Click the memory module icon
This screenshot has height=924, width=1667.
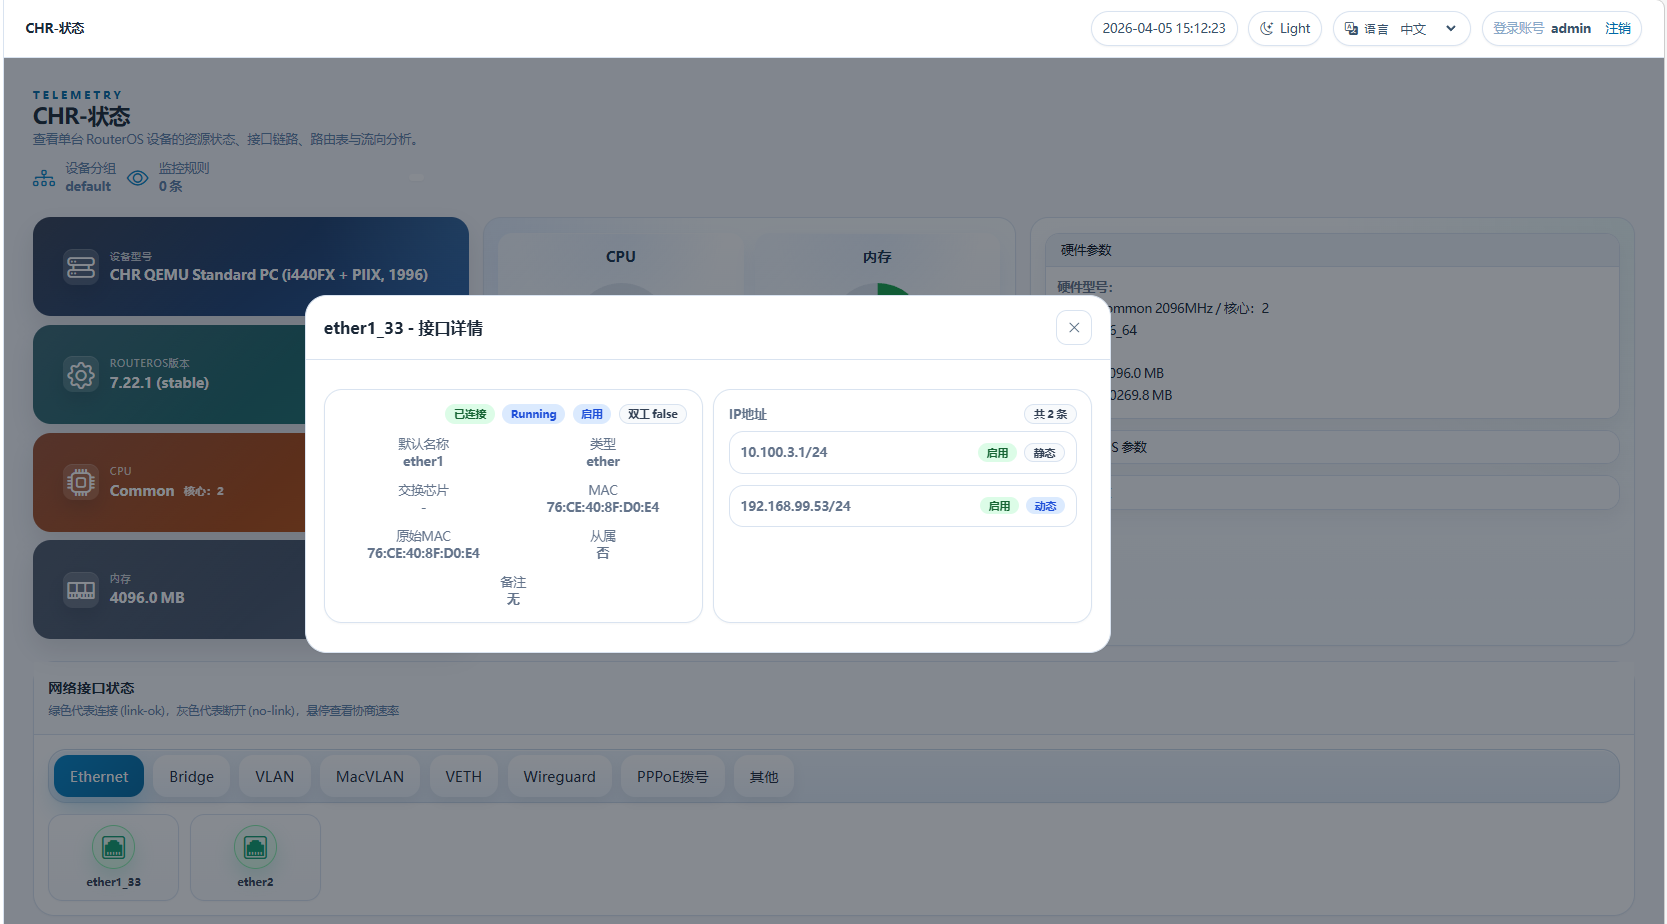(81, 590)
